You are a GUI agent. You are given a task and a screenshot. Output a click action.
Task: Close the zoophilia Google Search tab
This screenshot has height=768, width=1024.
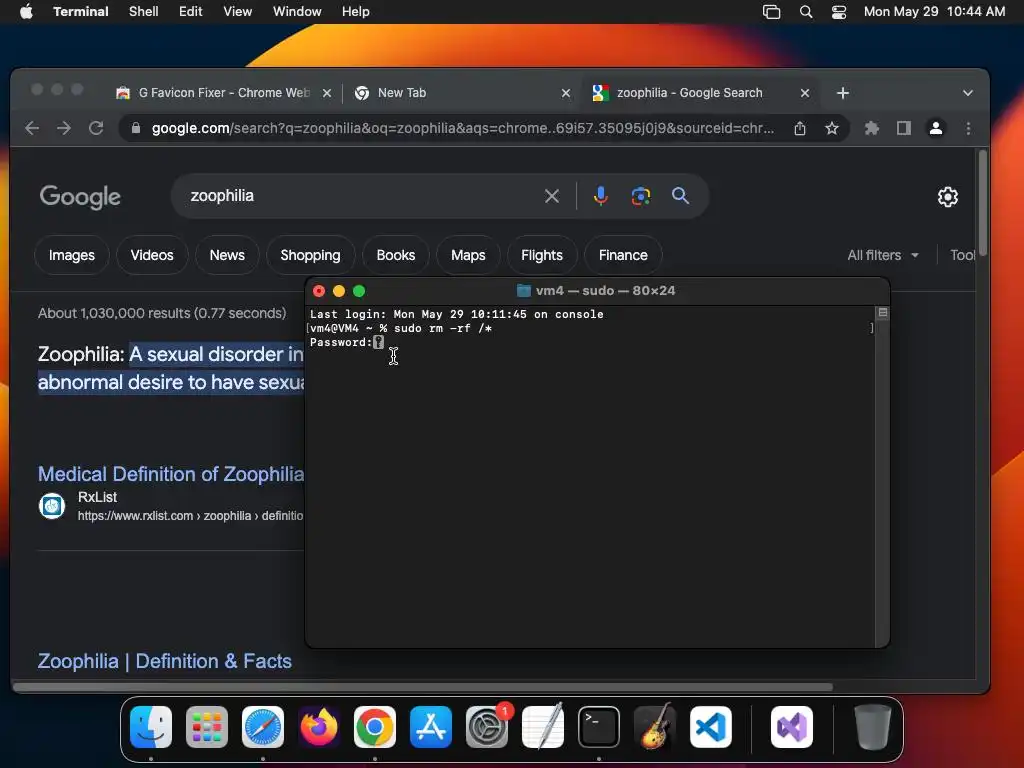[805, 93]
